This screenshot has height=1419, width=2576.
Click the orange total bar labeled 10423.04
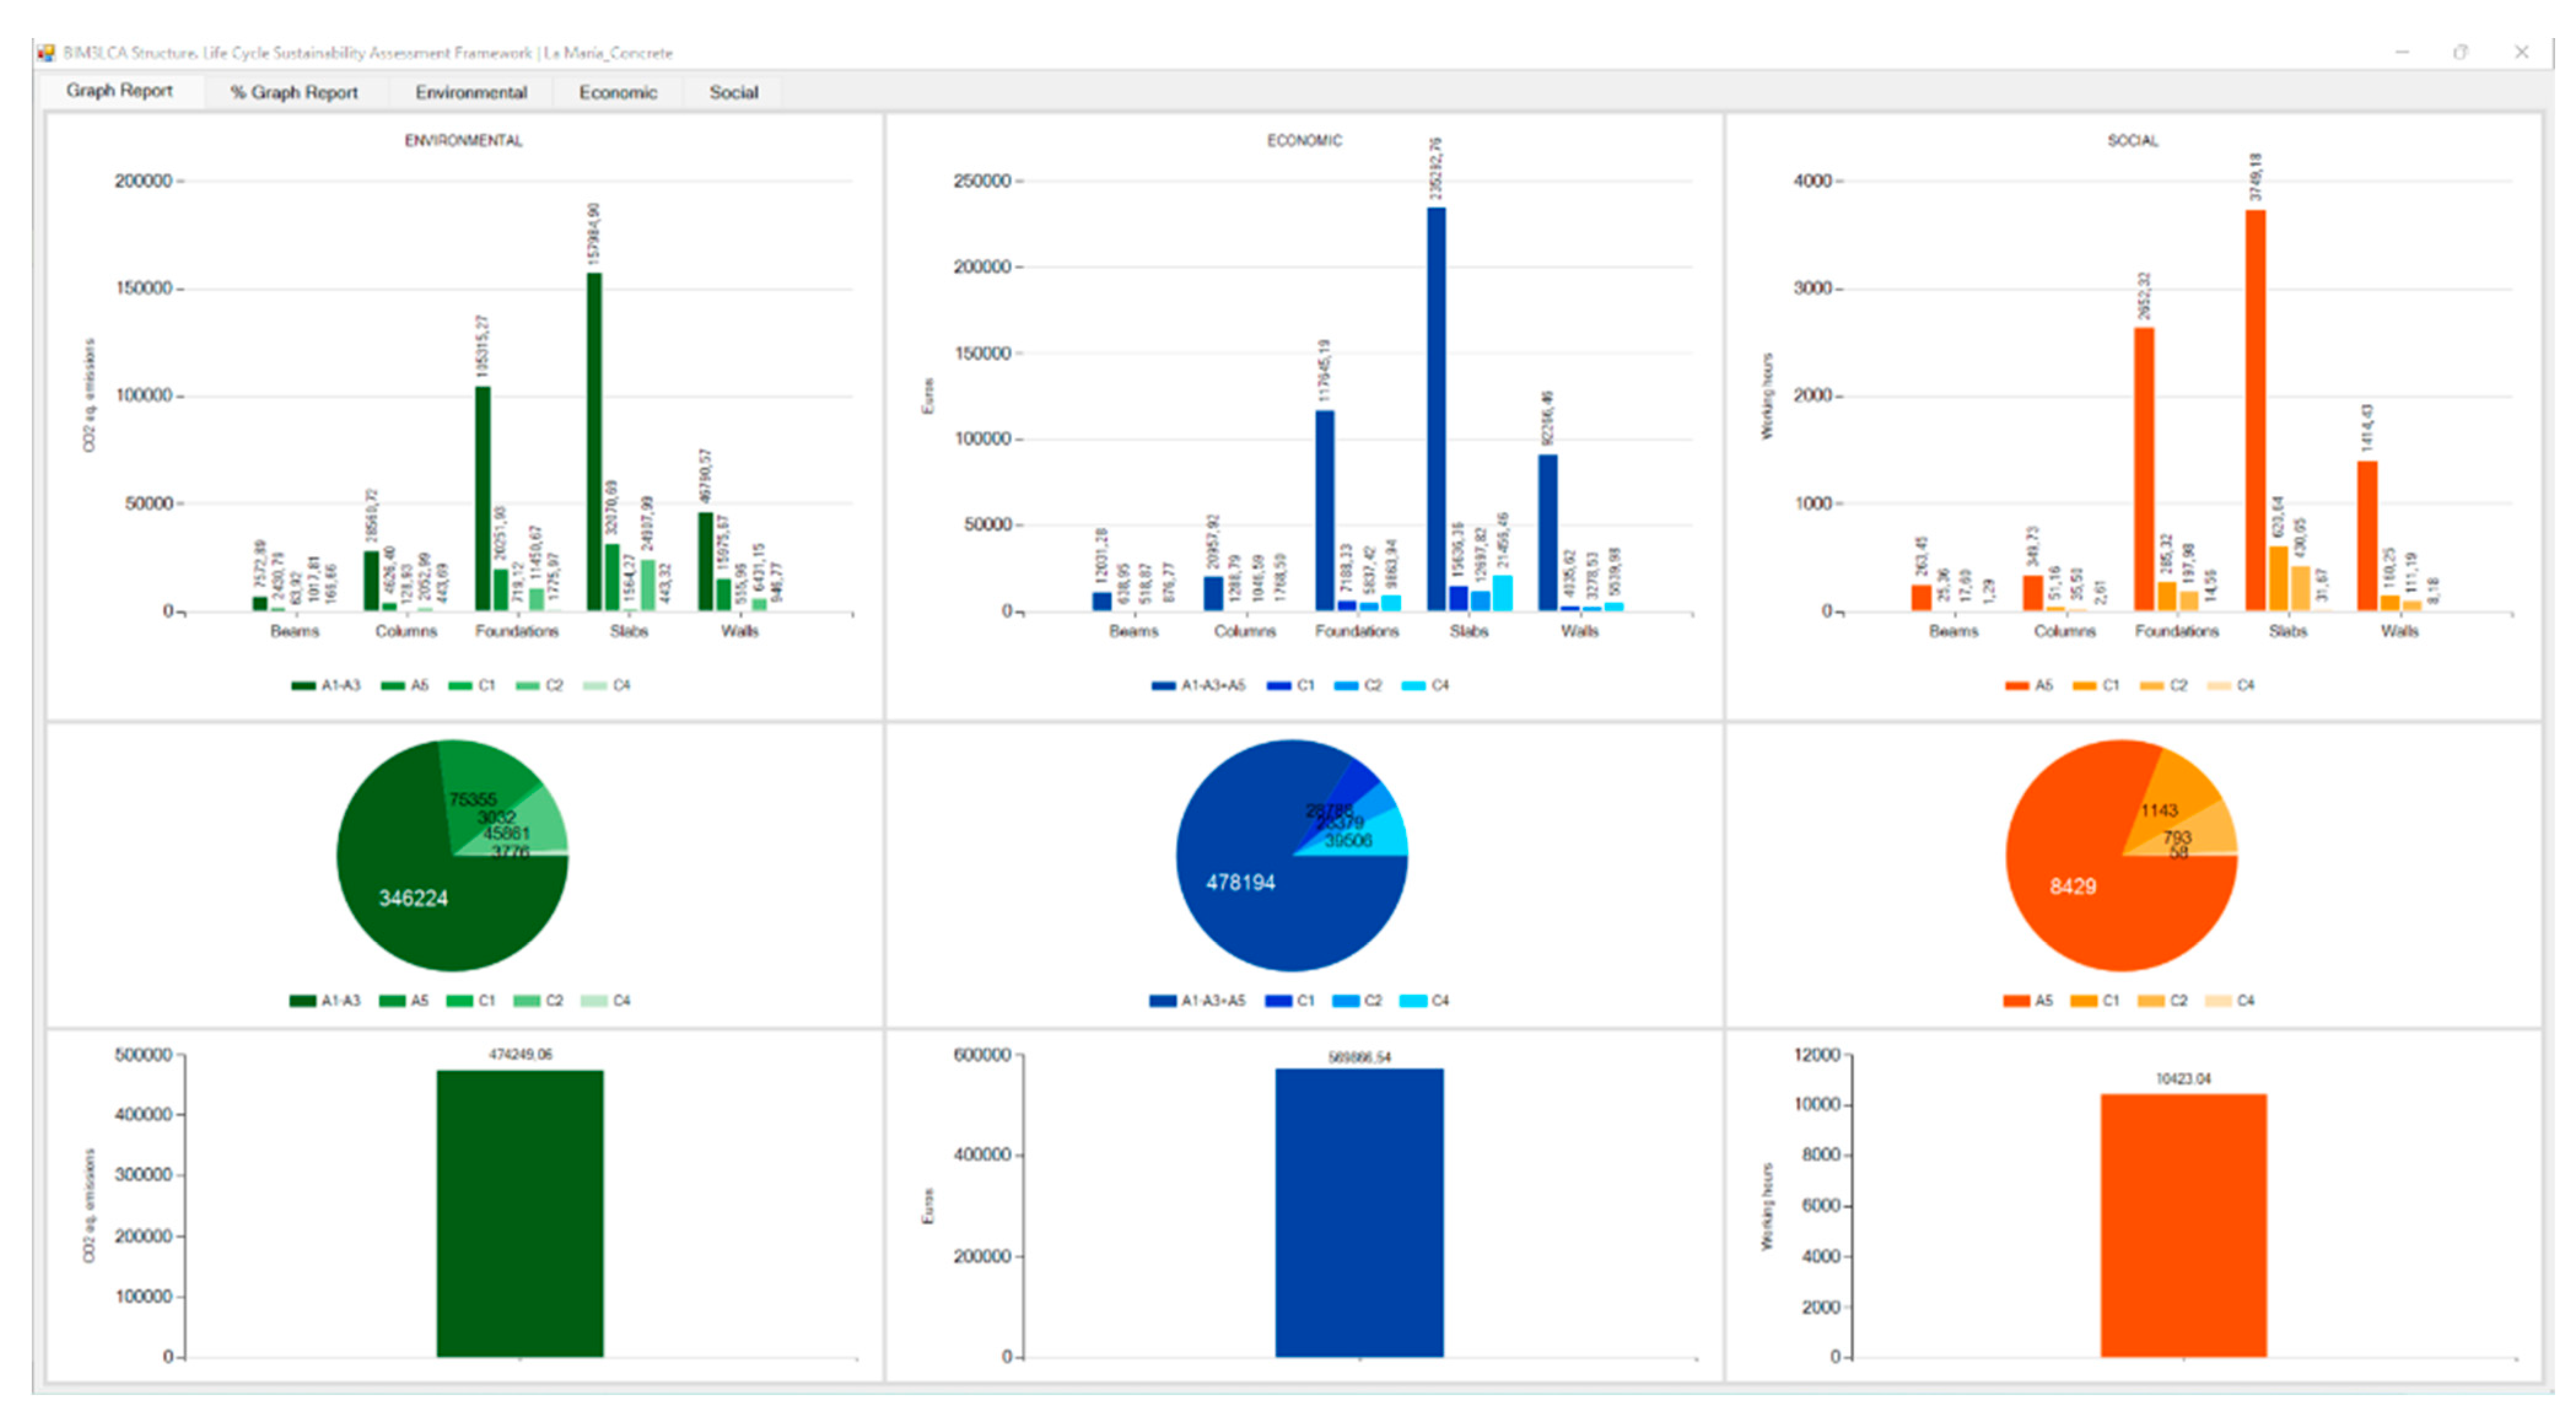click(x=2183, y=1225)
